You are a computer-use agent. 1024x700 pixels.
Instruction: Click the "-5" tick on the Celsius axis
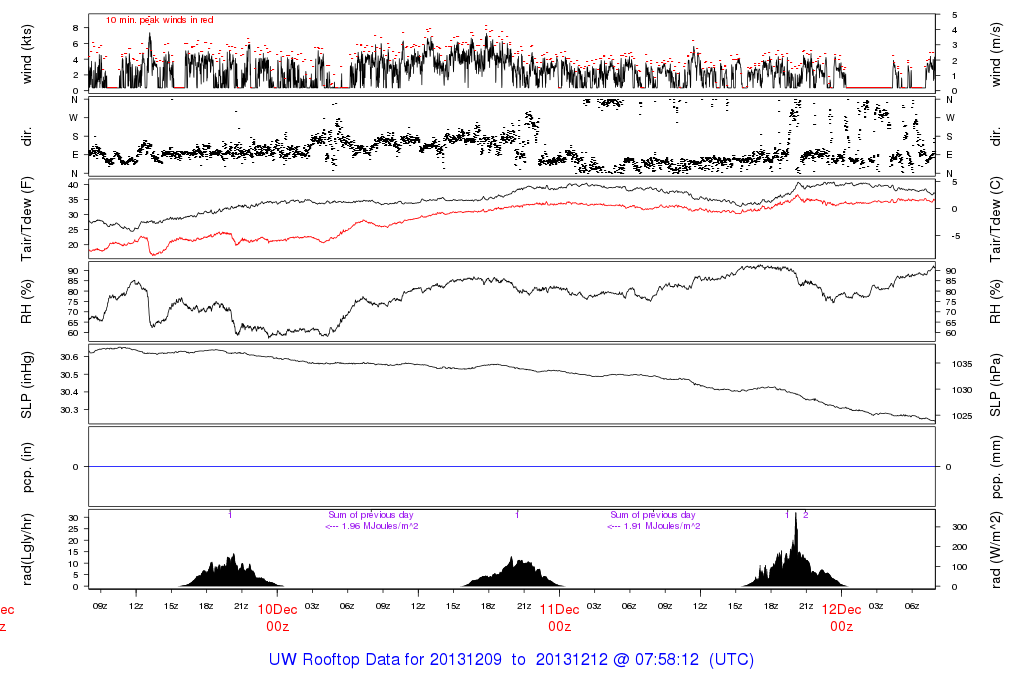(955, 236)
